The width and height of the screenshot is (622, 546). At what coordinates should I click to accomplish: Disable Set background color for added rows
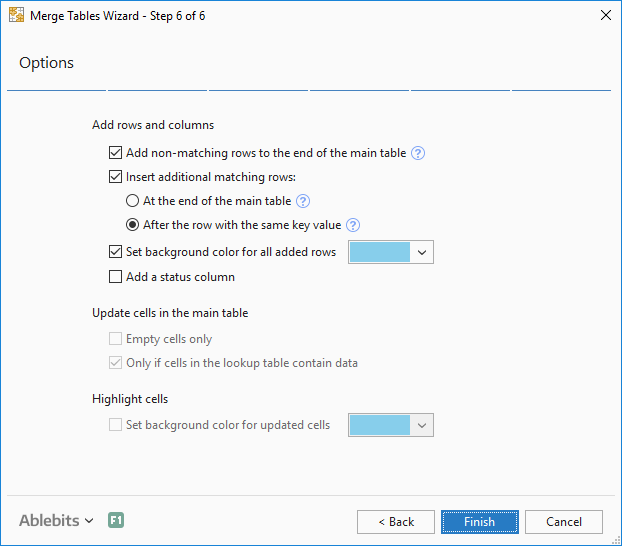tap(115, 252)
